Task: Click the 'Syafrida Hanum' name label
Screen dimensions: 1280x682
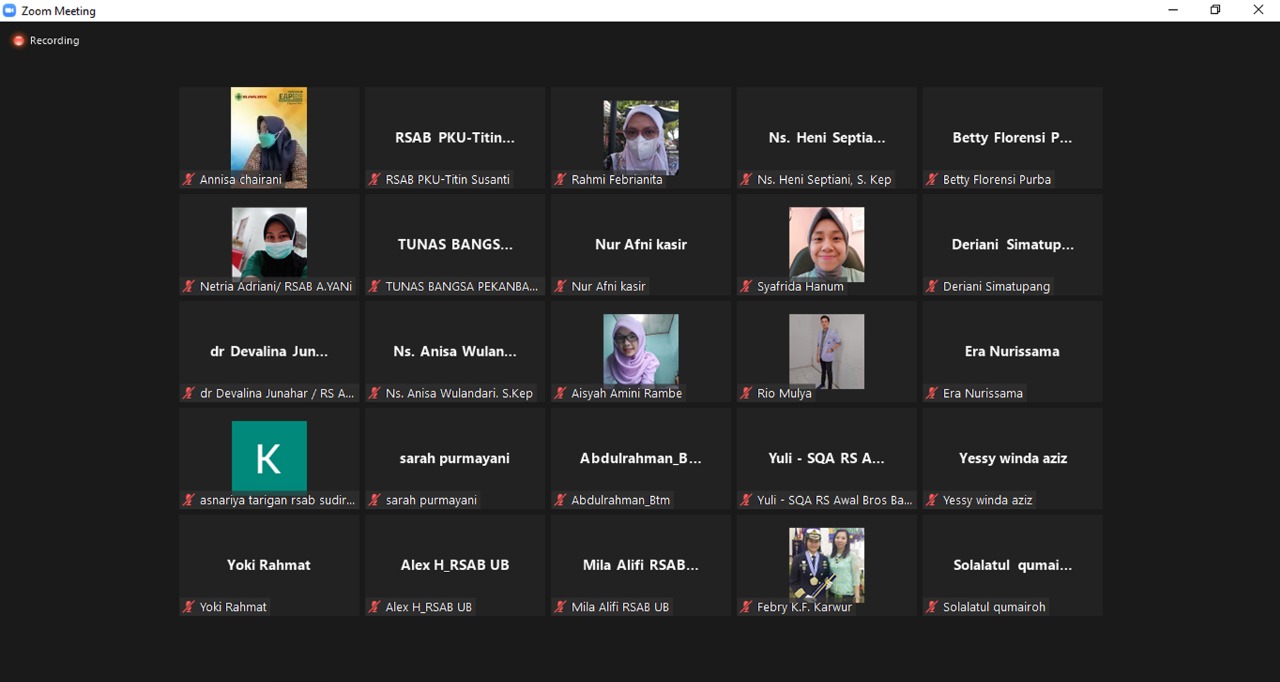Action: click(800, 286)
